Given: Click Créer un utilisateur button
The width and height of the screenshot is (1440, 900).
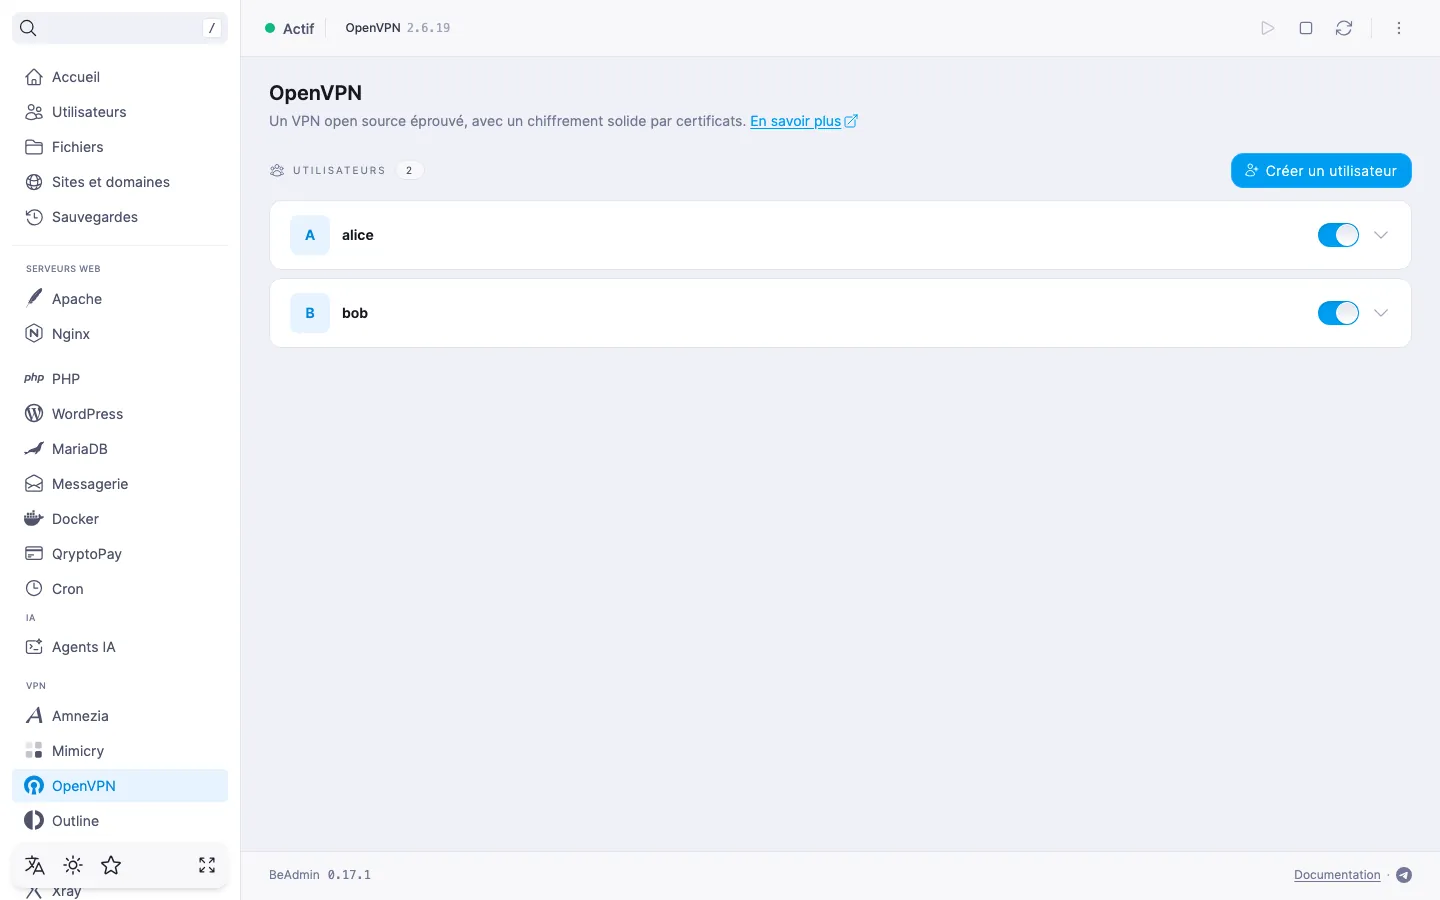Looking at the screenshot, I should (1321, 170).
